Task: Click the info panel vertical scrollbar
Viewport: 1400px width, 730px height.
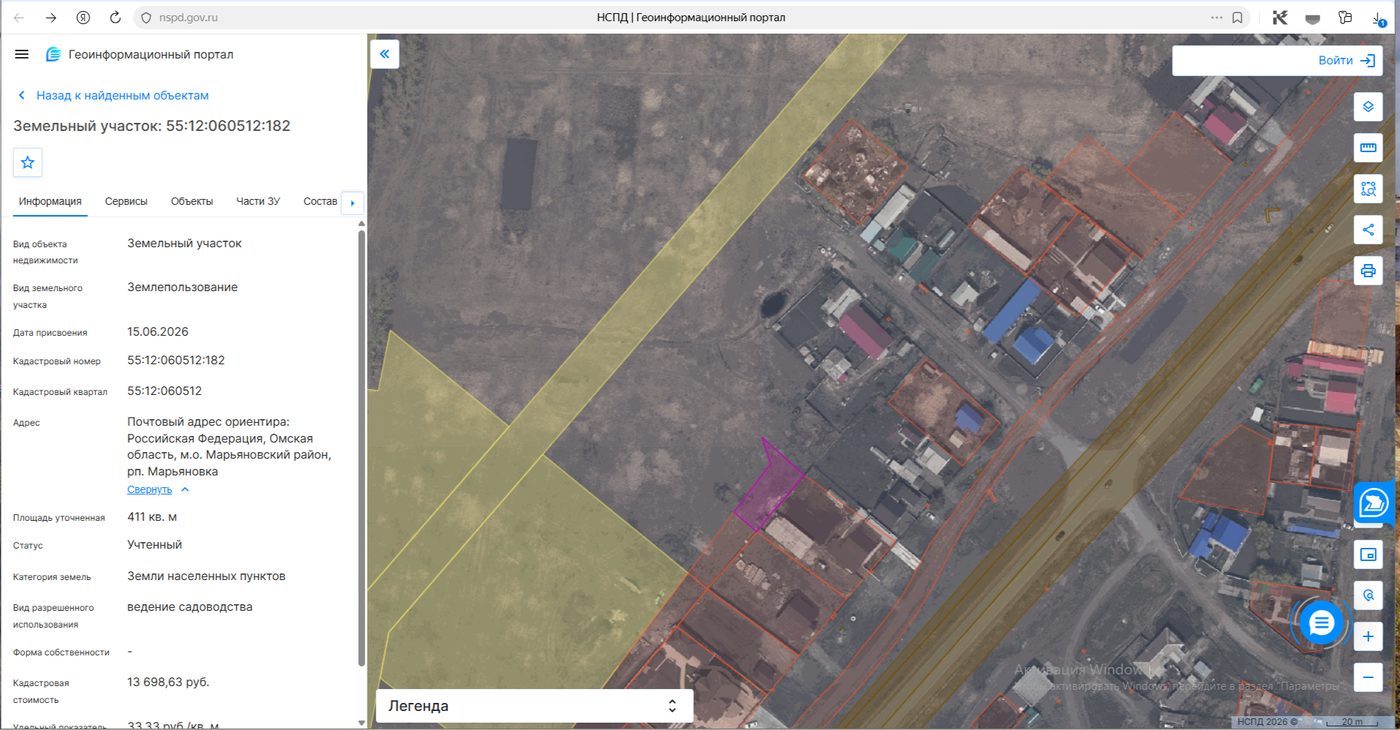Action: [361, 448]
